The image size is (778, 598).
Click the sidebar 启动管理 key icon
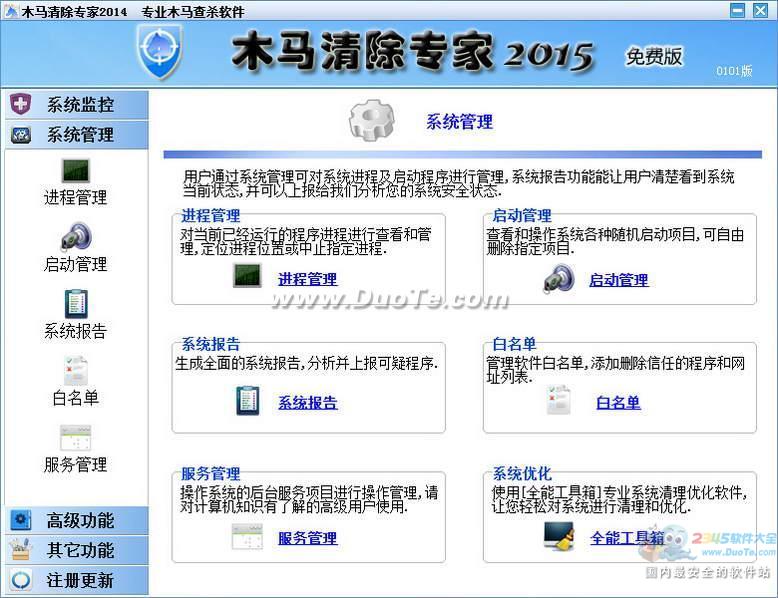(76, 236)
